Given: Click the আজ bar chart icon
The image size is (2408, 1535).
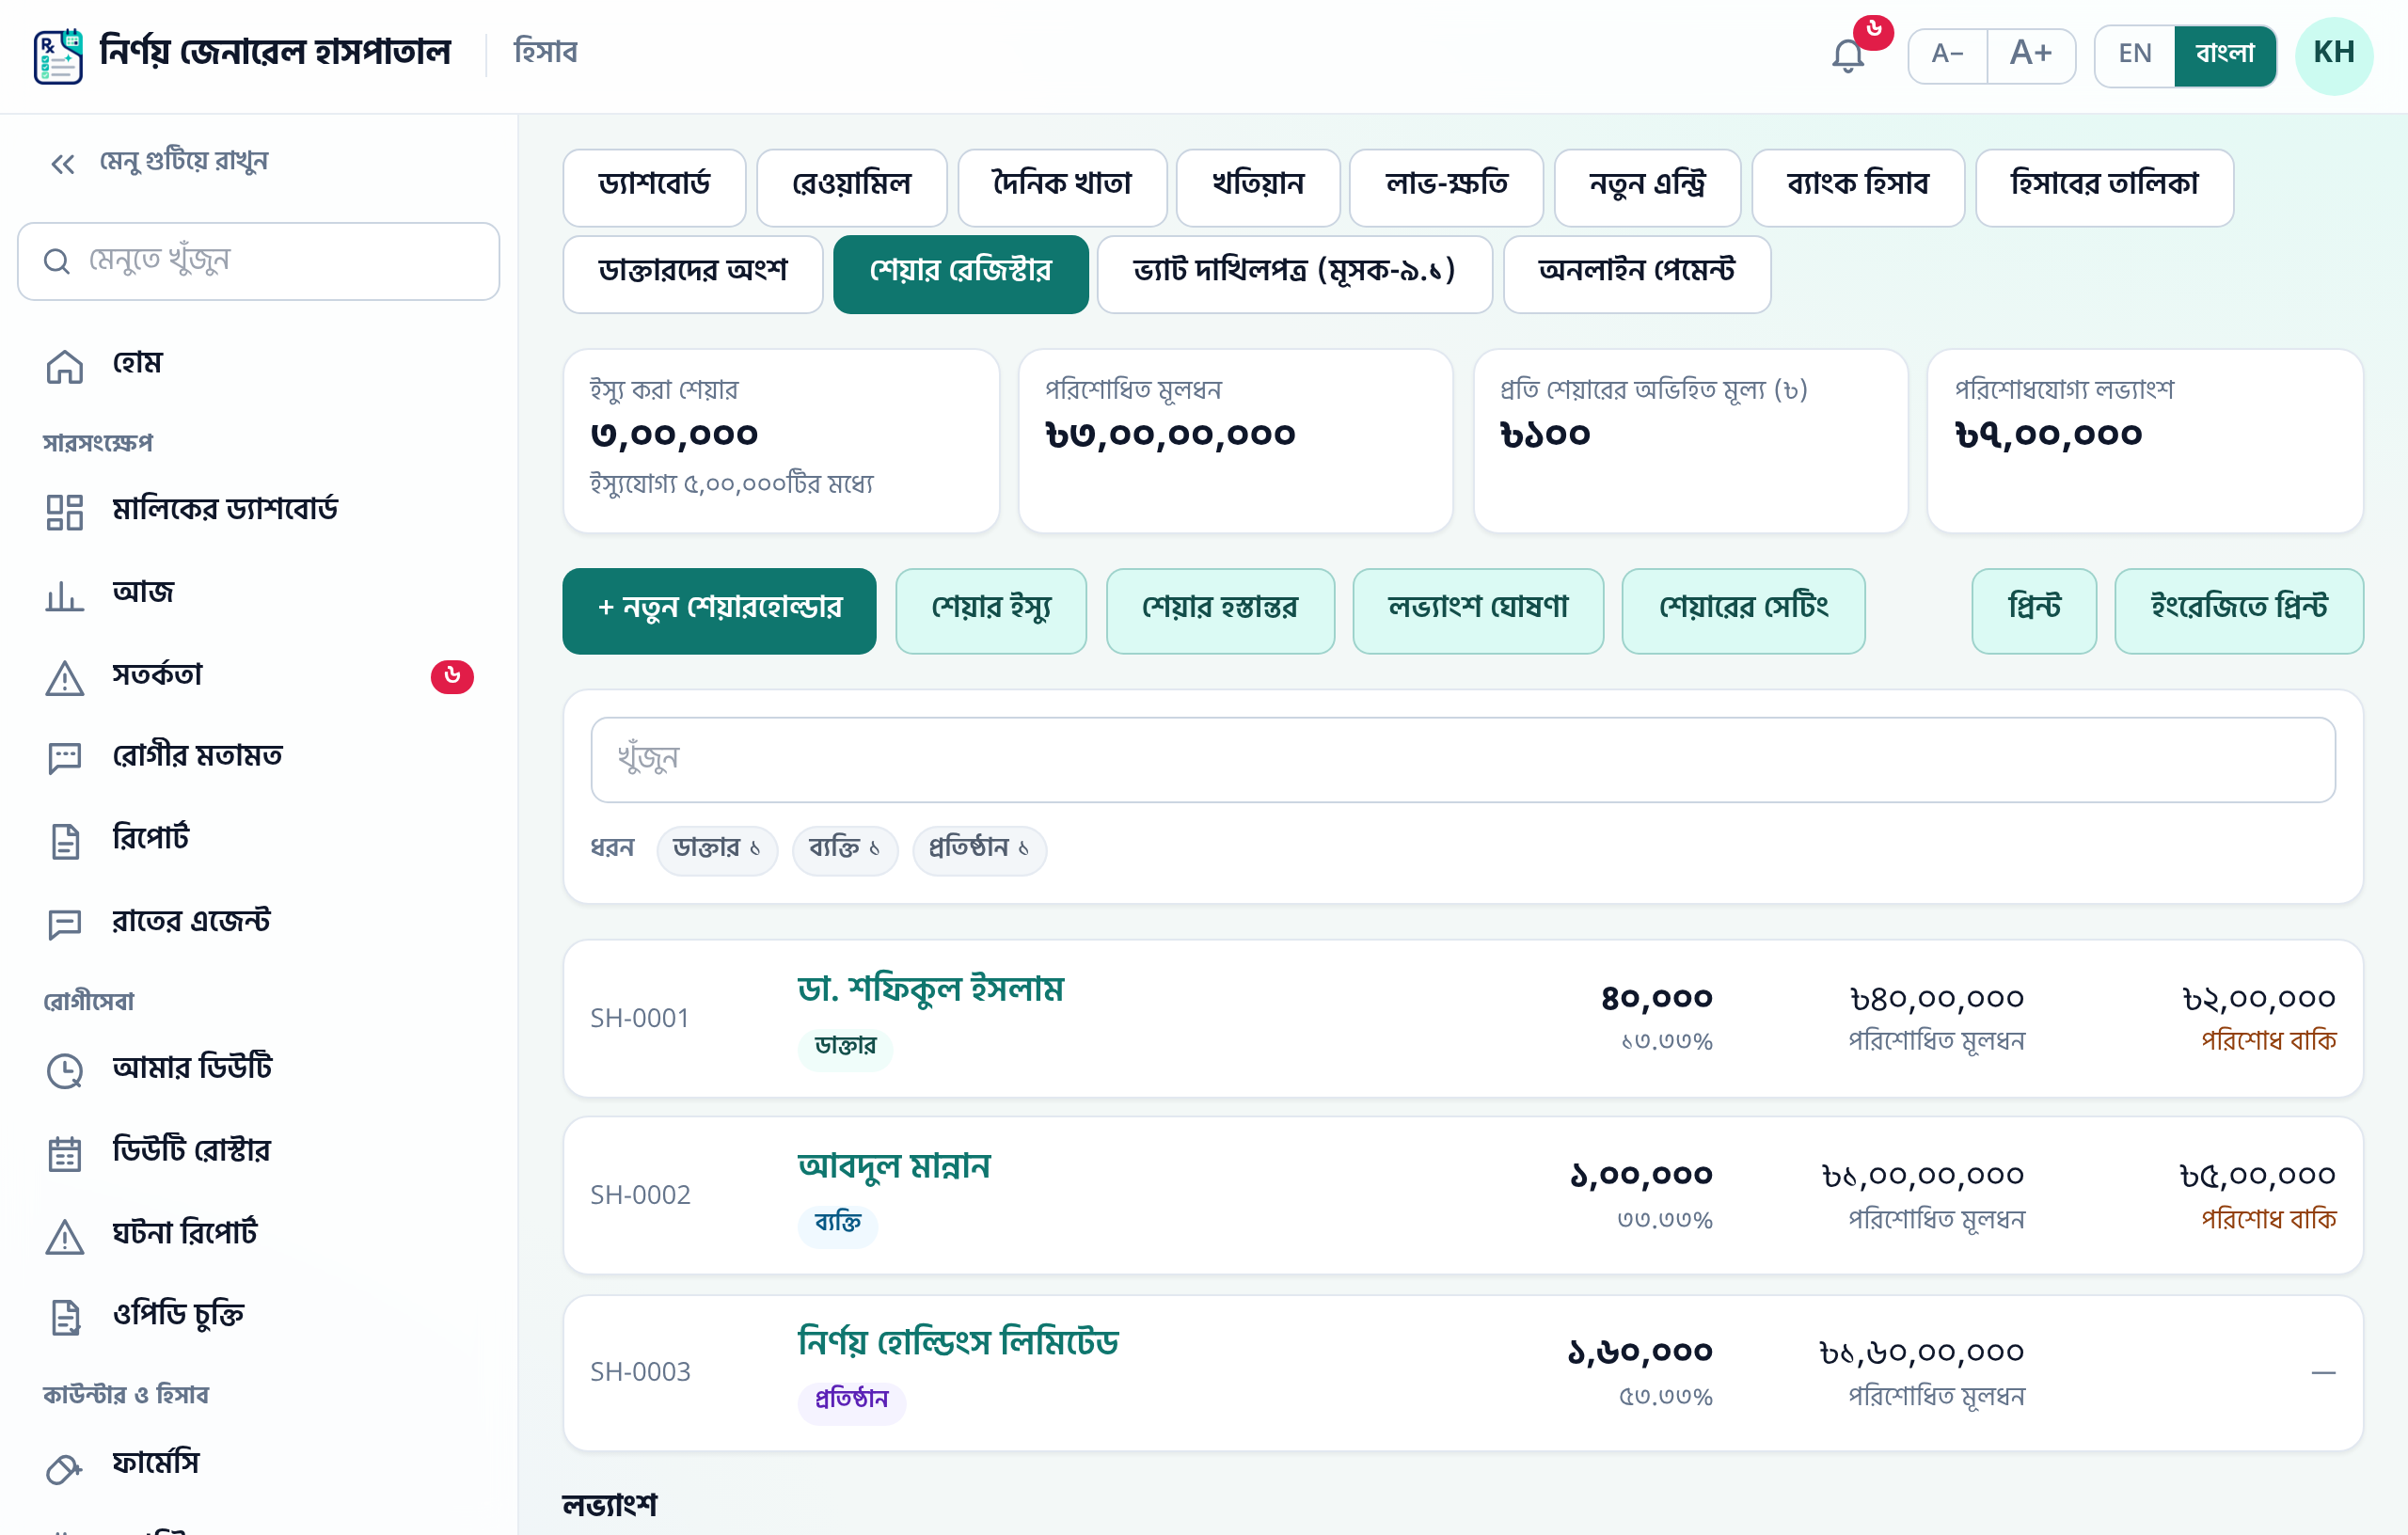Looking at the screenshot, I should (x=65, y=595).
